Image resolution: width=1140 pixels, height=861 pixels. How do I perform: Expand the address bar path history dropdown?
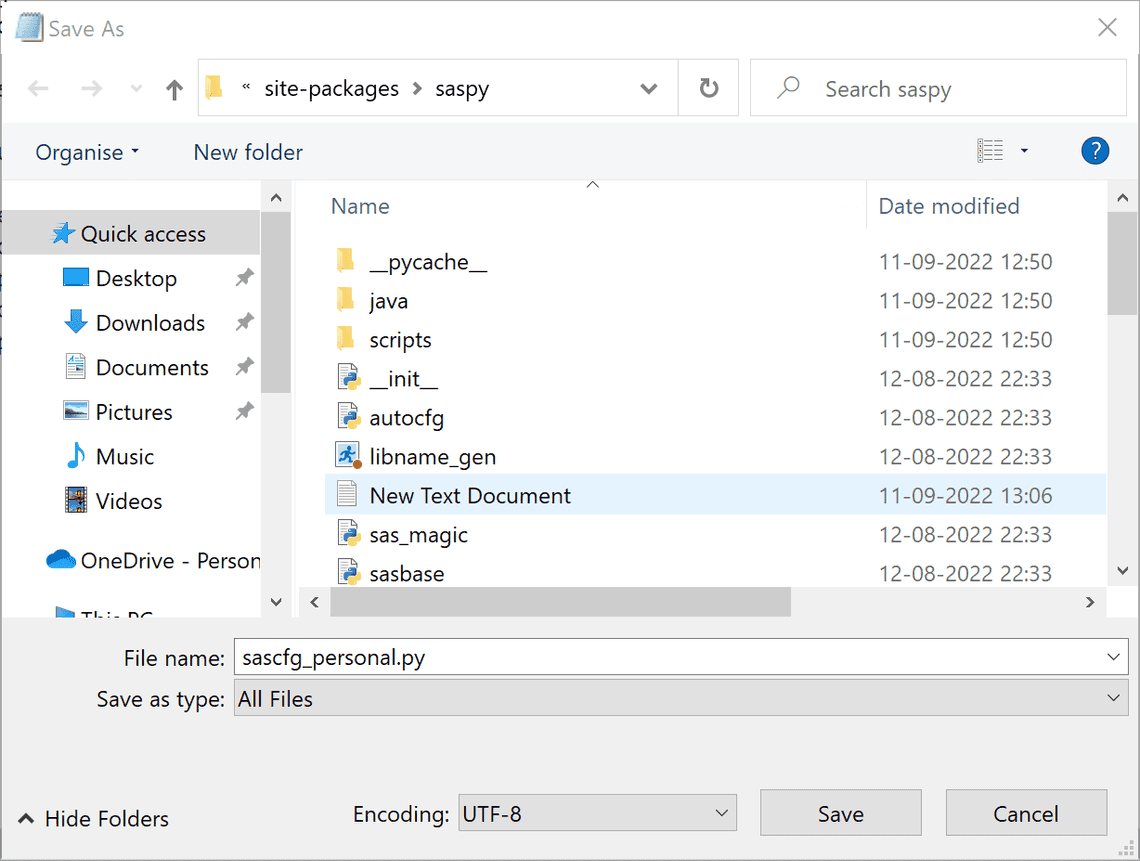click(649, 89)
